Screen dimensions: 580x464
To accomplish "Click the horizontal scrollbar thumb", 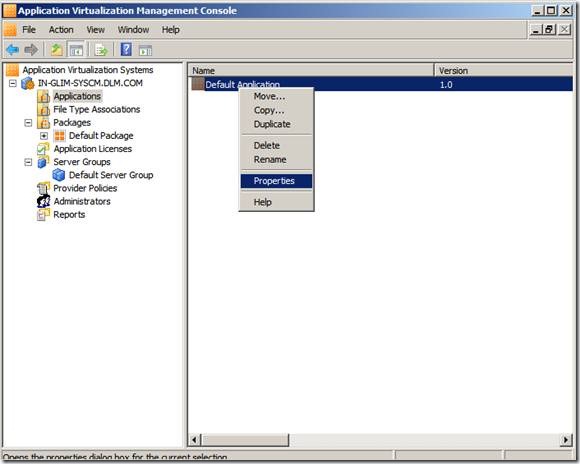I will pos(245,440).
